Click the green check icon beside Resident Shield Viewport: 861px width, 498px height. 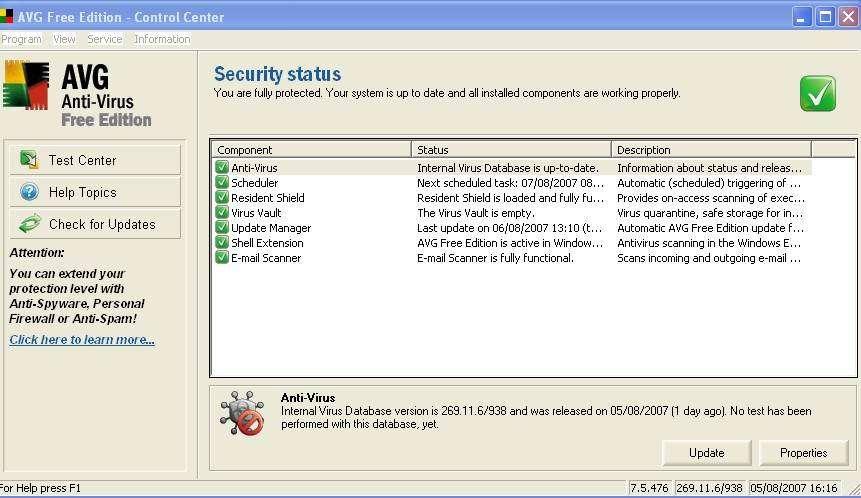click(222, 198)
